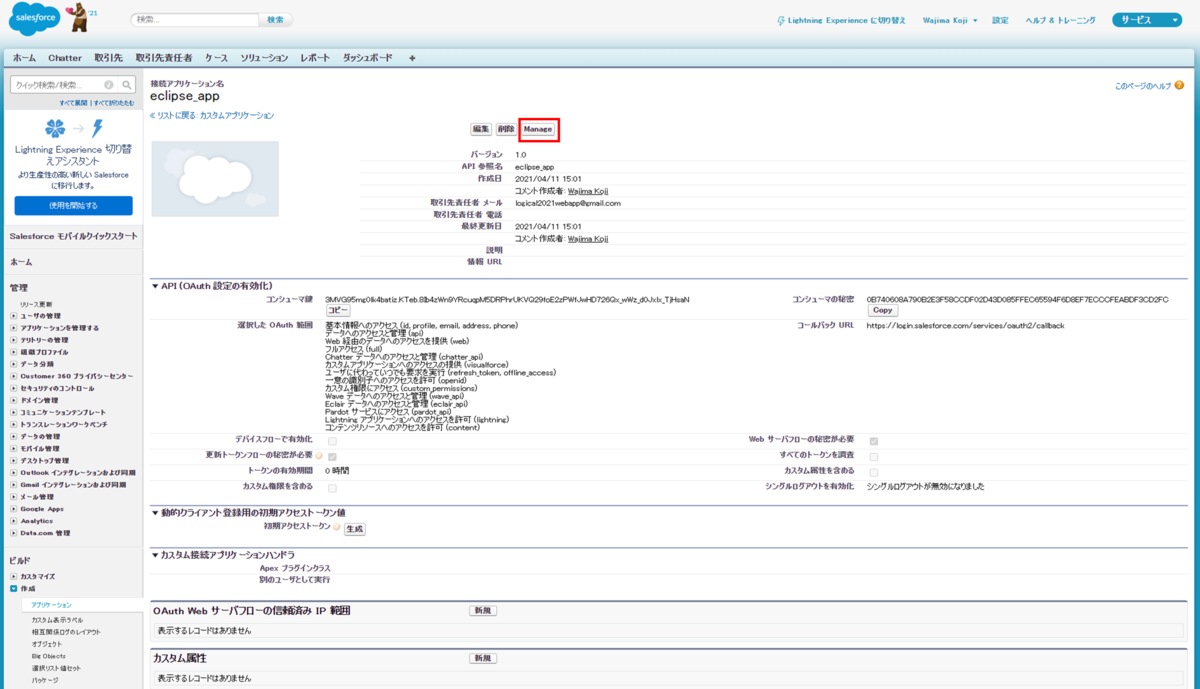Toggle 更新トークンフローの秘密が必要 checkbox
The height and width of the screenshot is (689, 1200).
click(x=332, y=456)
